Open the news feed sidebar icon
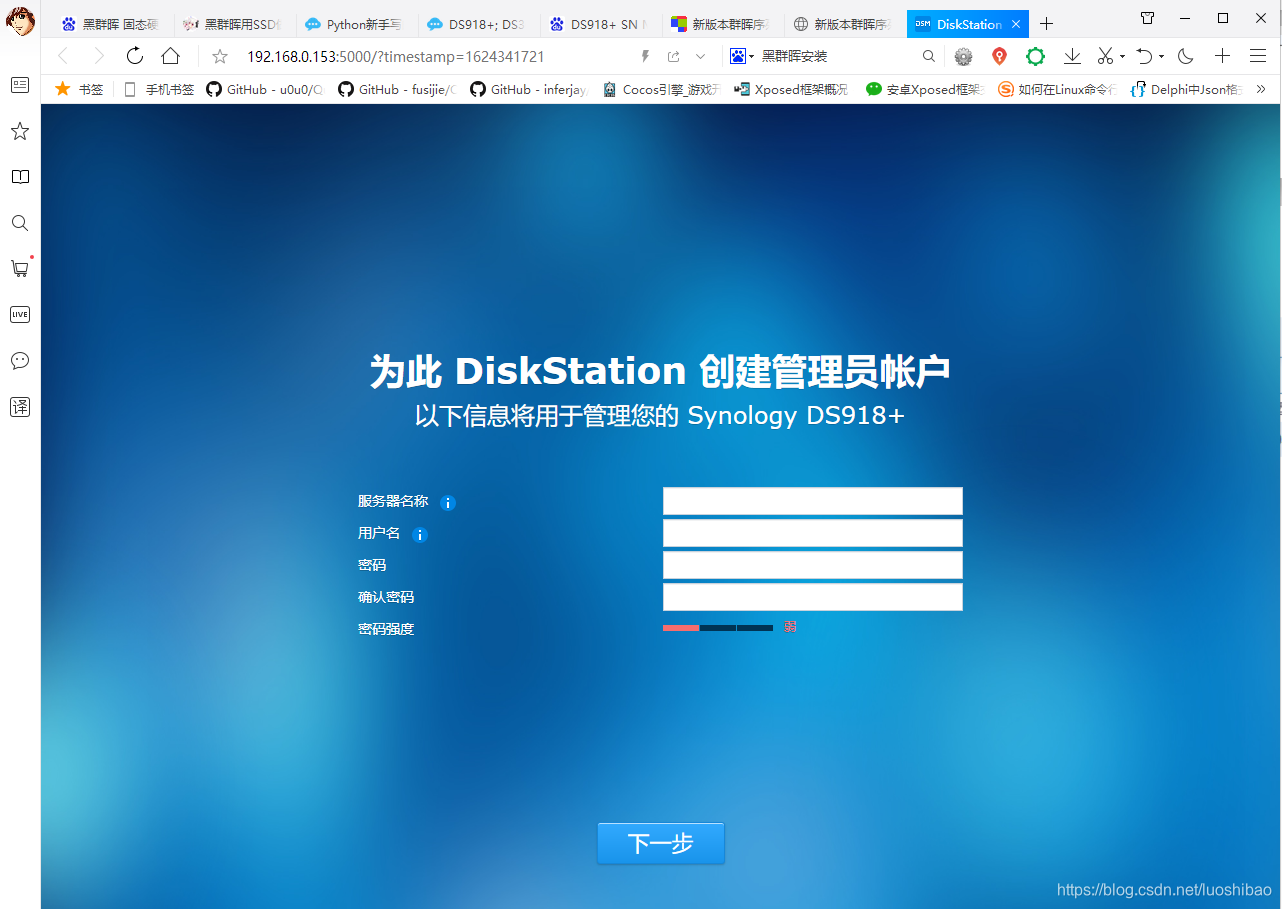 (20, 85)
